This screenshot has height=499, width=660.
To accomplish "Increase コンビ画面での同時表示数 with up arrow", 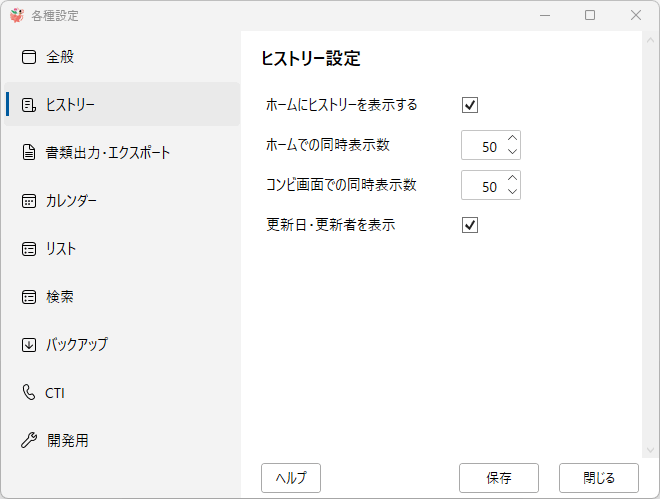I will [x=512, y=178].
